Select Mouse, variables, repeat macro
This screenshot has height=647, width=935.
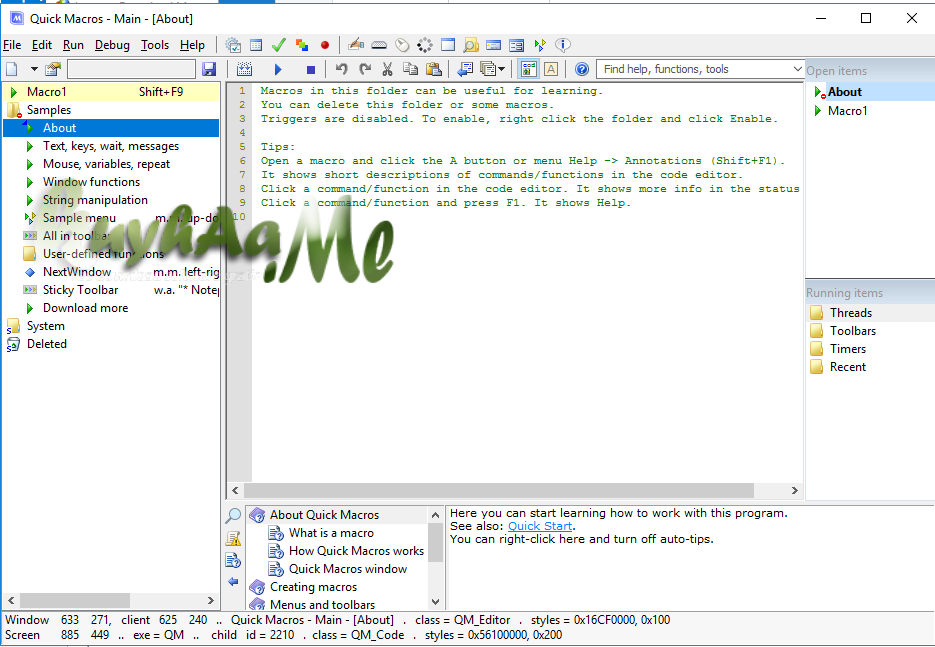(106, 164)
